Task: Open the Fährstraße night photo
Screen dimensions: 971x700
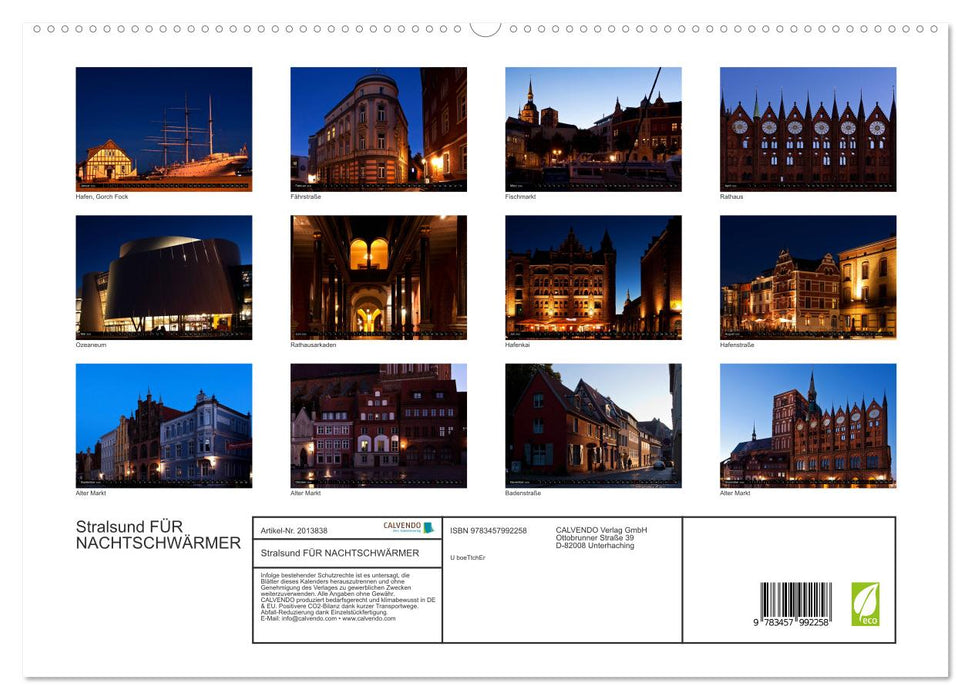Action: click(376, 128)
